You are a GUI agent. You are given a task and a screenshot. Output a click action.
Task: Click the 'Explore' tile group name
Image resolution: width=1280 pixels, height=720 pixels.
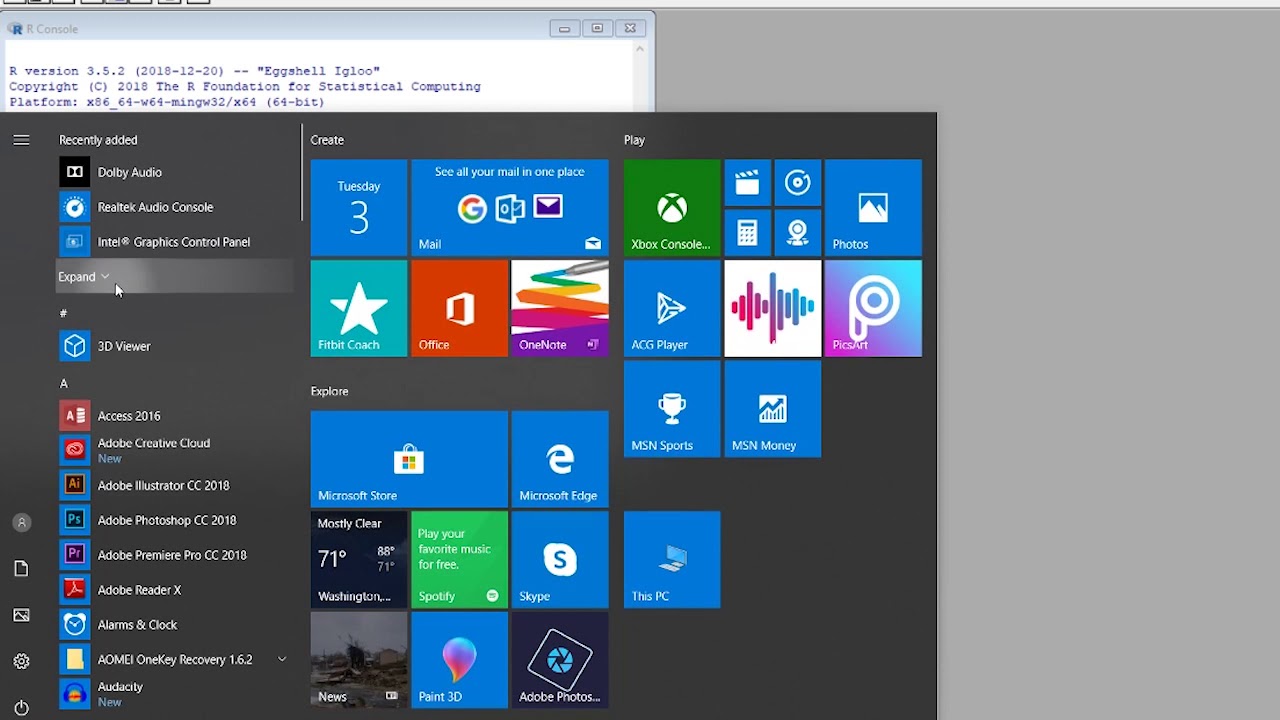coord(329,391)
